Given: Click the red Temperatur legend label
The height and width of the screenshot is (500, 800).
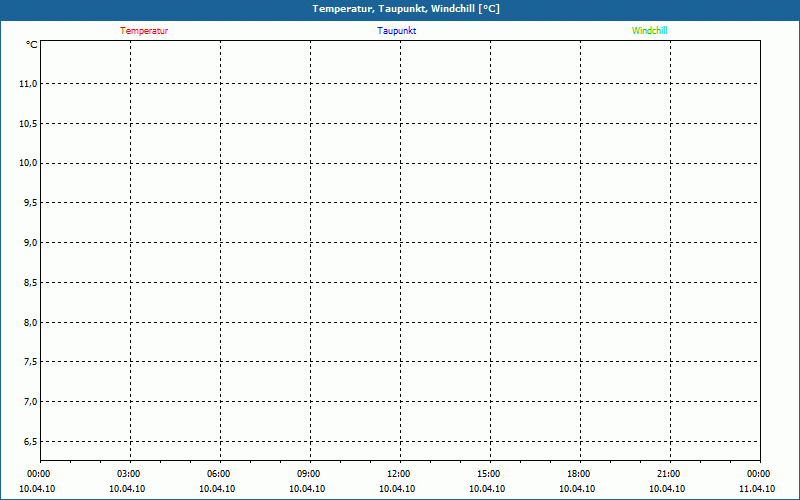Looking at the screenshot, I should [x=144, y=31].
